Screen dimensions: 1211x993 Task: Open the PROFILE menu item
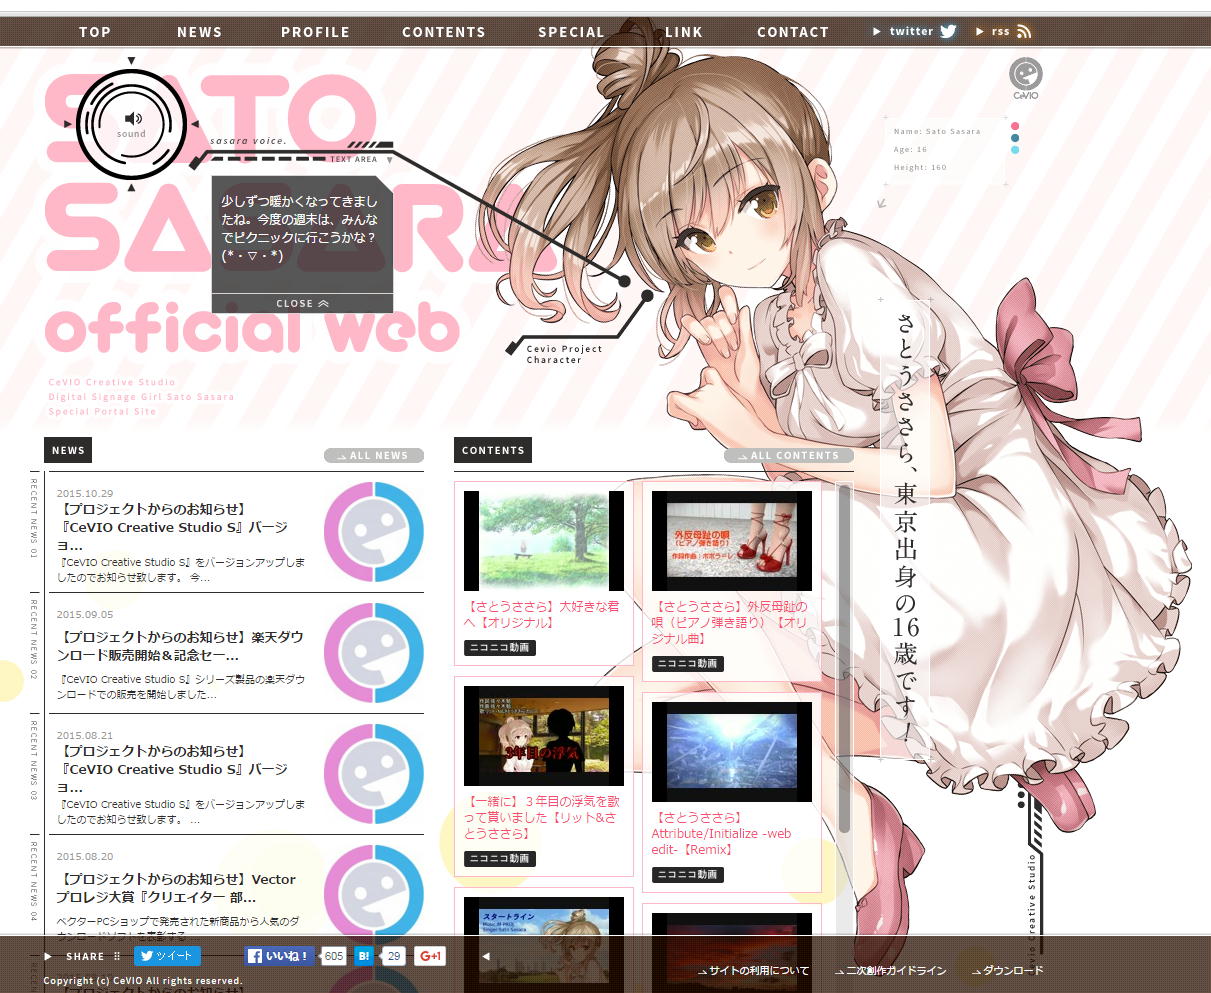pos(315,32)
